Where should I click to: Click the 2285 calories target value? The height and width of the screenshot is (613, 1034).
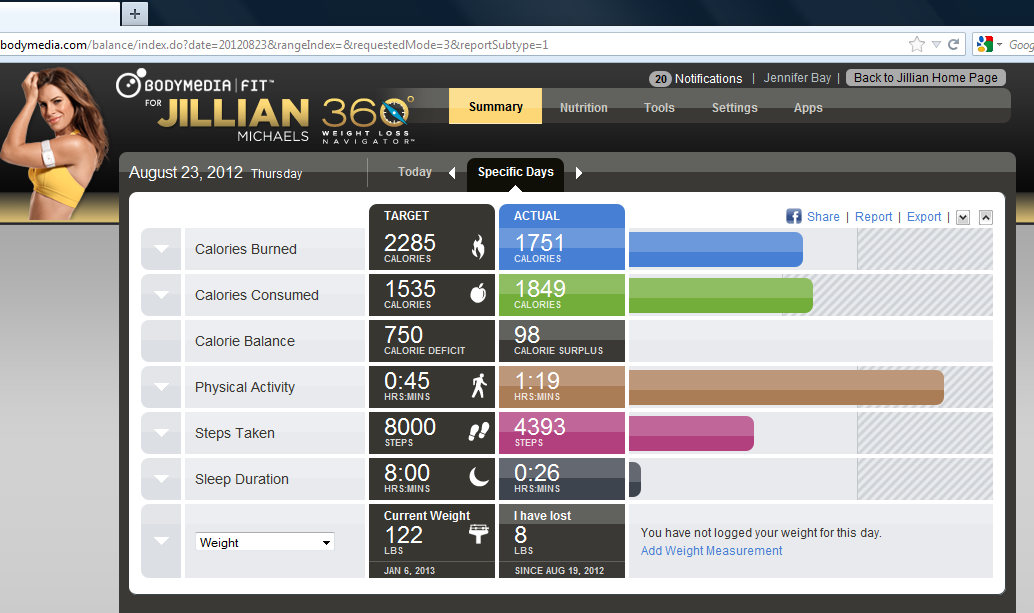(410, 243)
